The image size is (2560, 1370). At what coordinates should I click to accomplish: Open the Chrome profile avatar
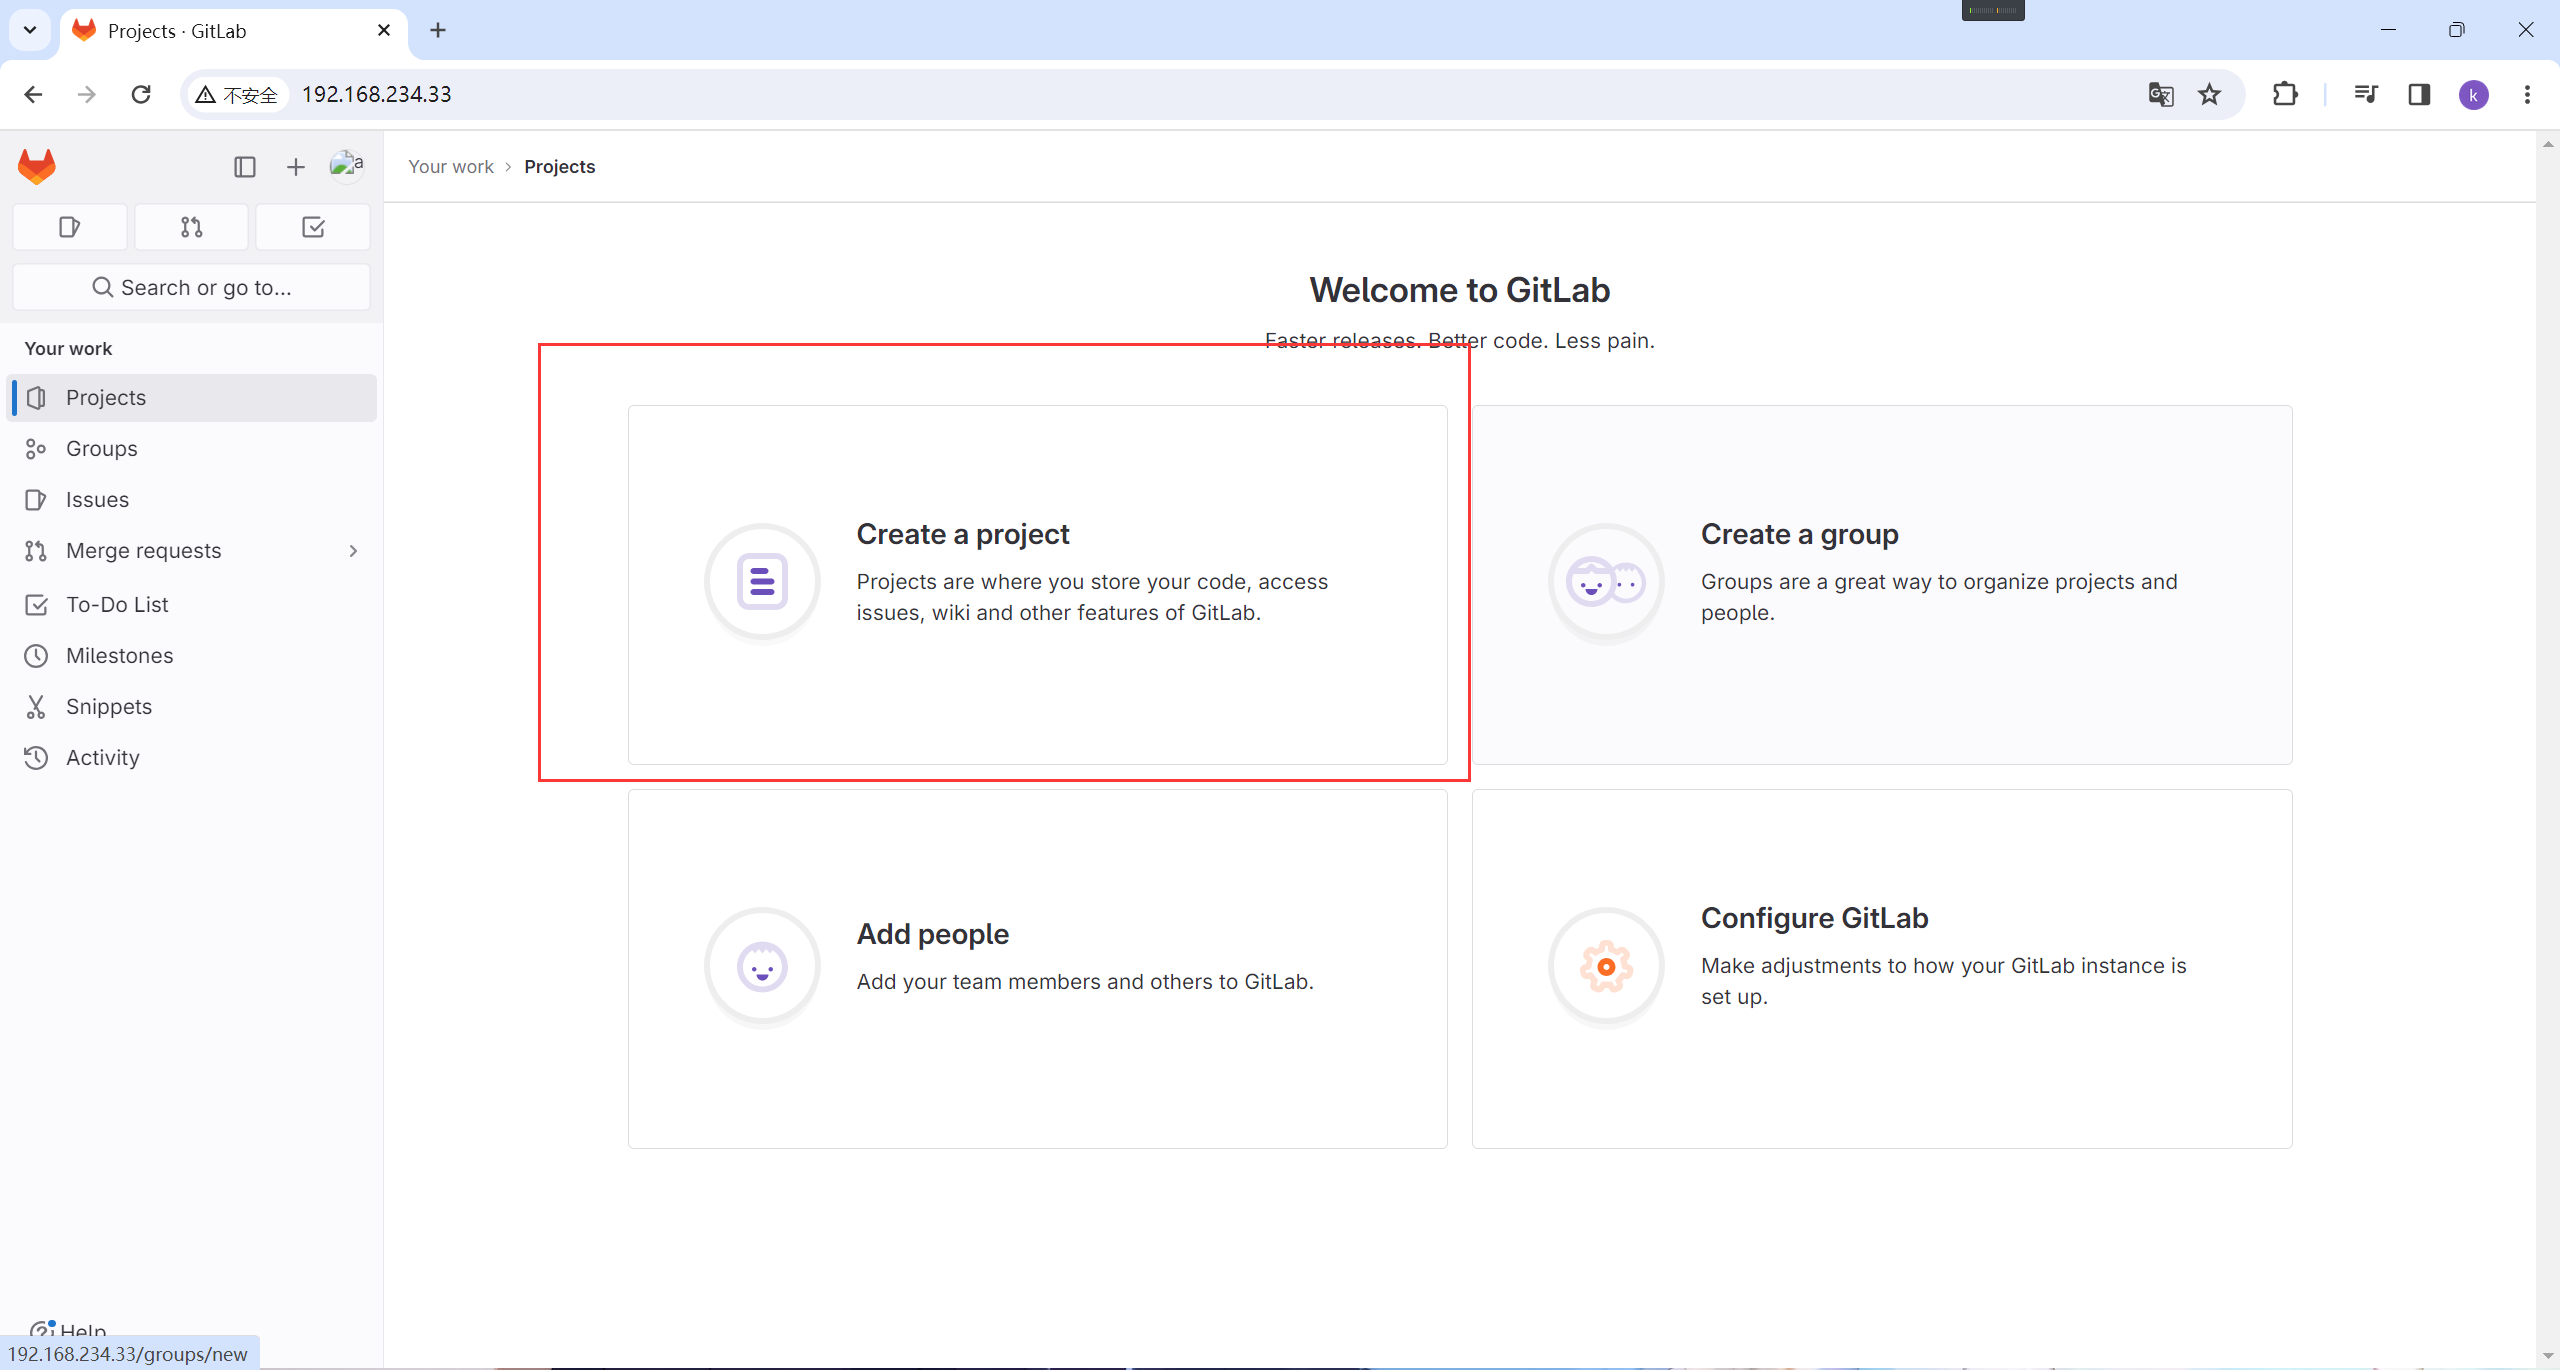click(2474, 95)
